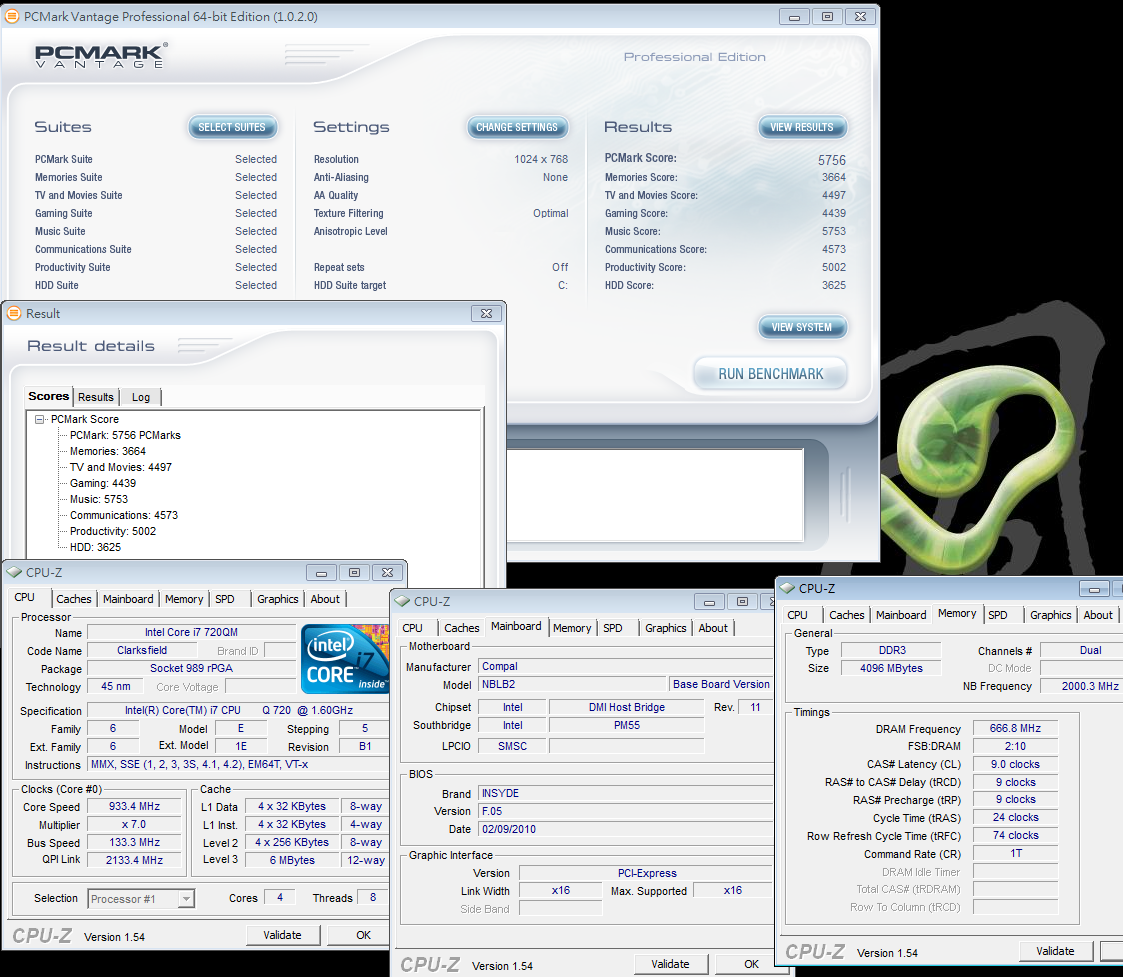Viewport: 1123px width, 977px height.
Task: Click the Compal manufacturer field
Action: (x=626, y=666)
